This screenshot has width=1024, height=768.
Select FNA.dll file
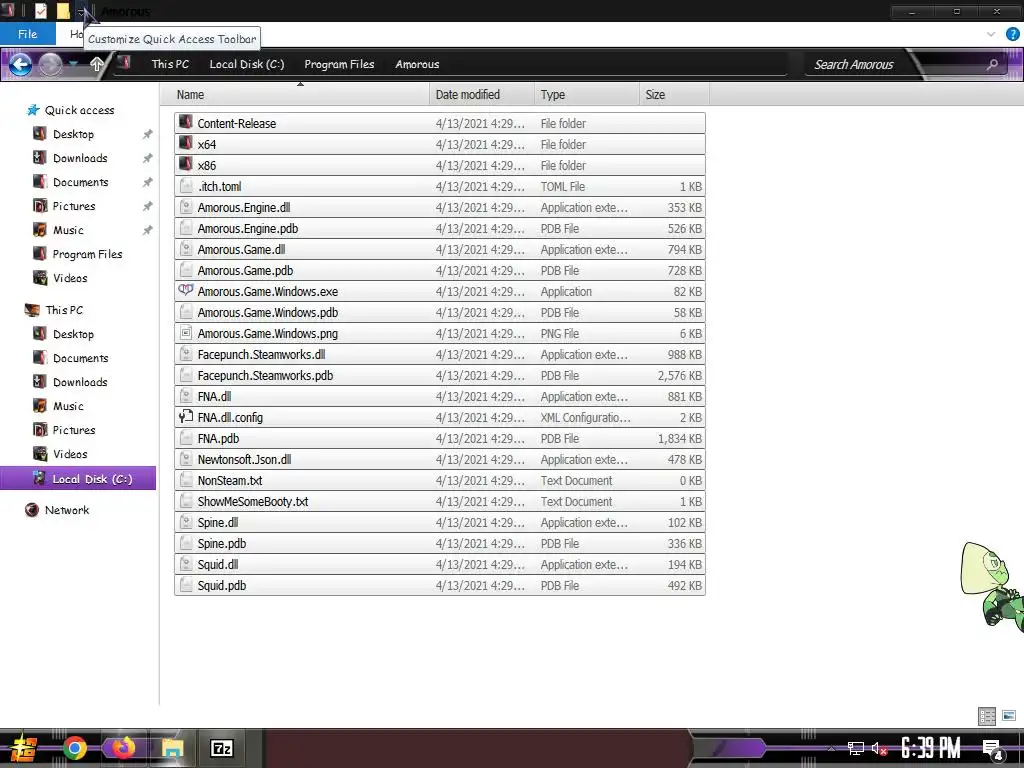click(x=440, y=396)
